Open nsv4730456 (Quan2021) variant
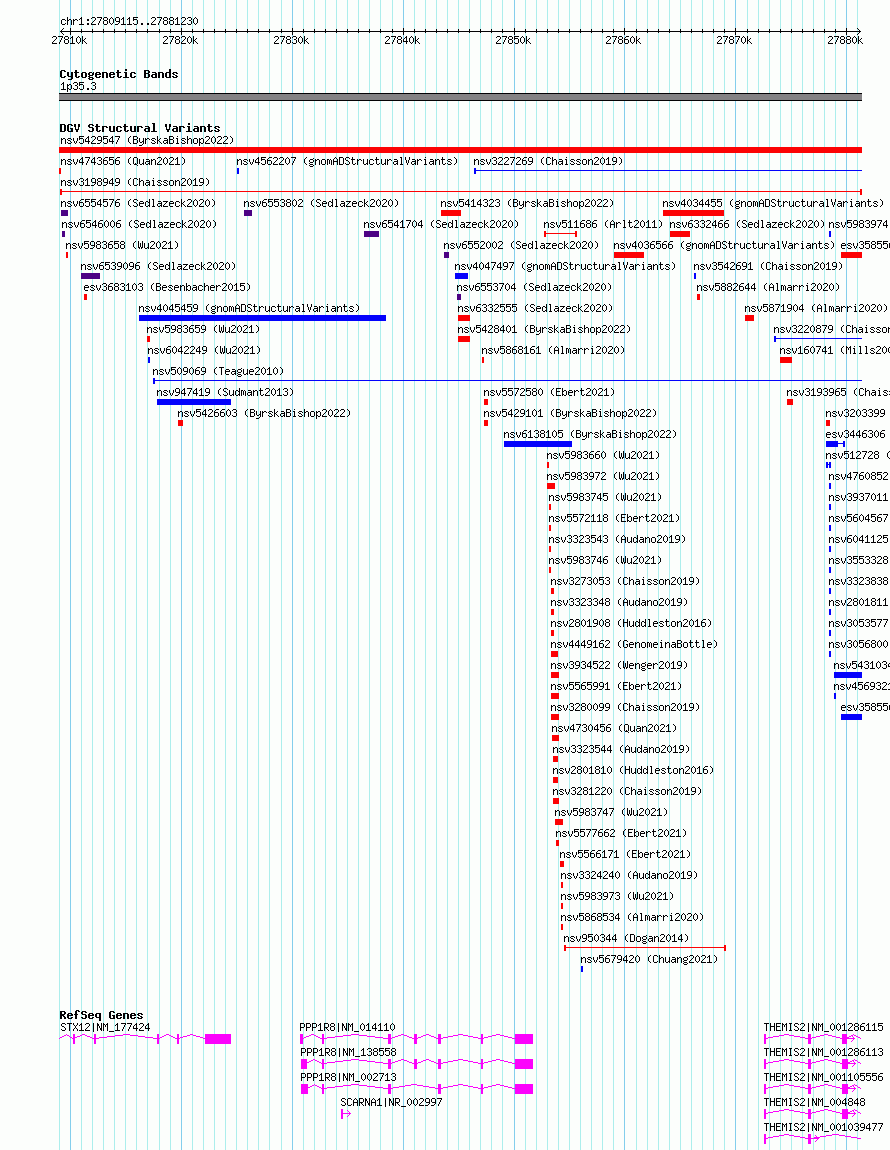Image resolution: width=890 pixels, height=1150 pixels. click(615, 728)
